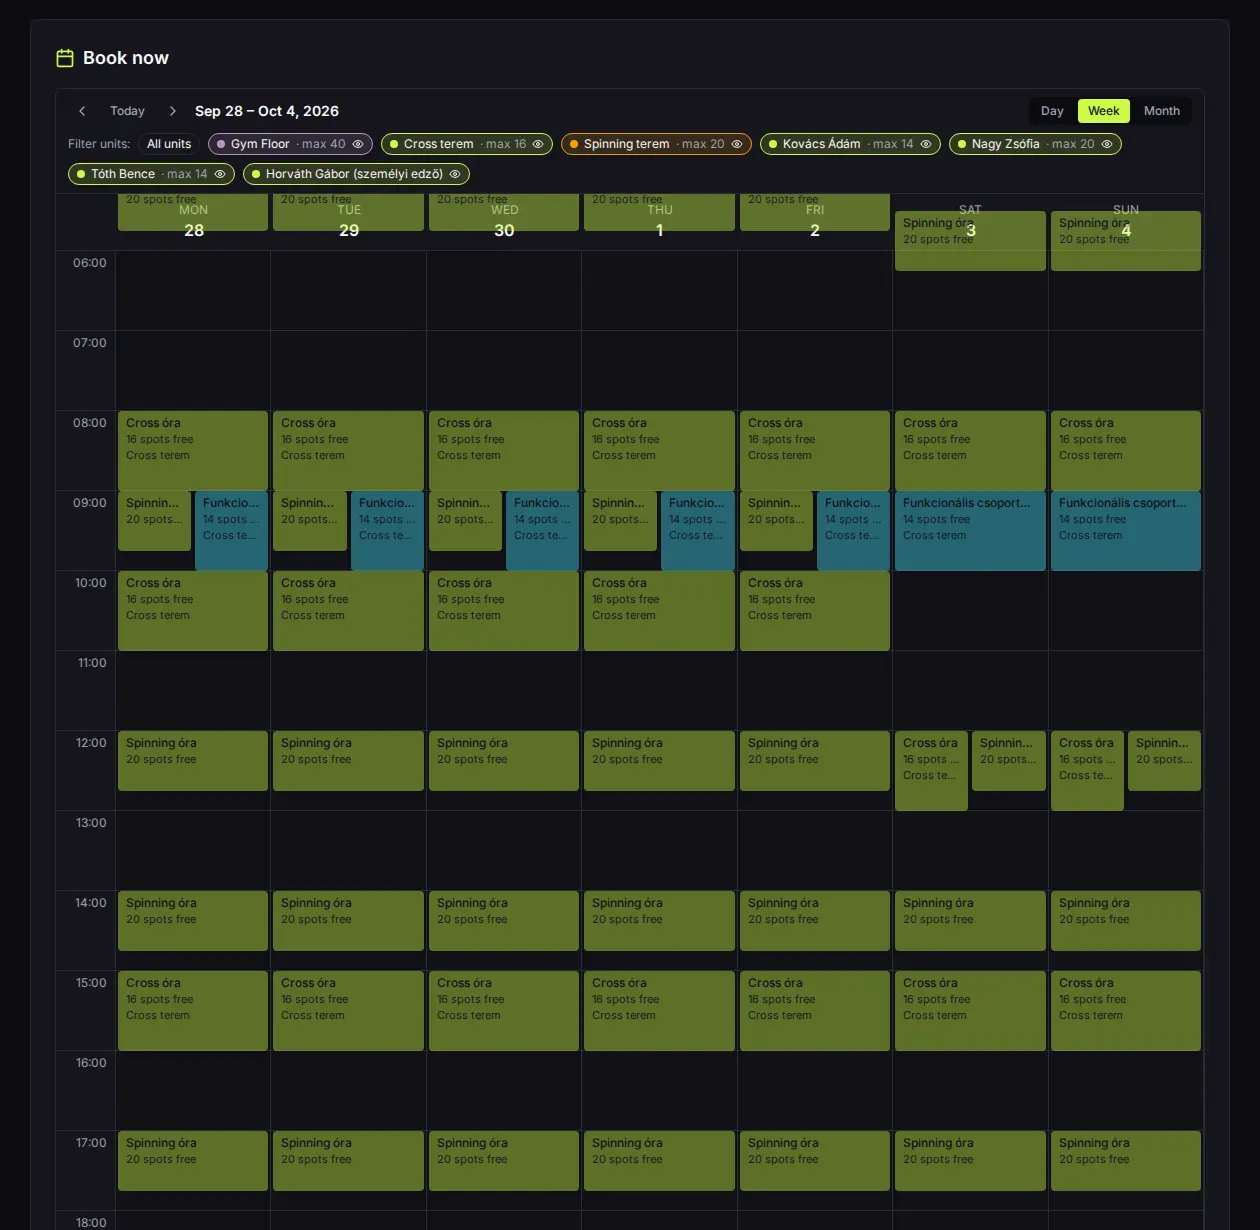Click the 16:00 time label
This screenshot has height=1230, width=1260.
91,1063
